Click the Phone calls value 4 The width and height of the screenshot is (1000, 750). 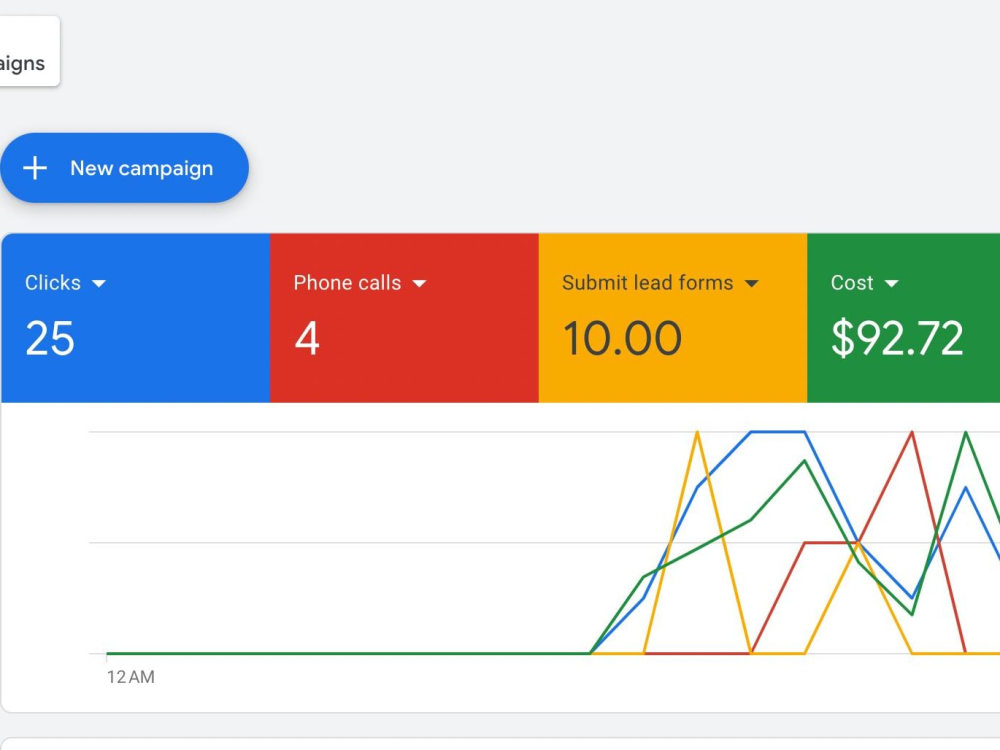pos(307,338)
